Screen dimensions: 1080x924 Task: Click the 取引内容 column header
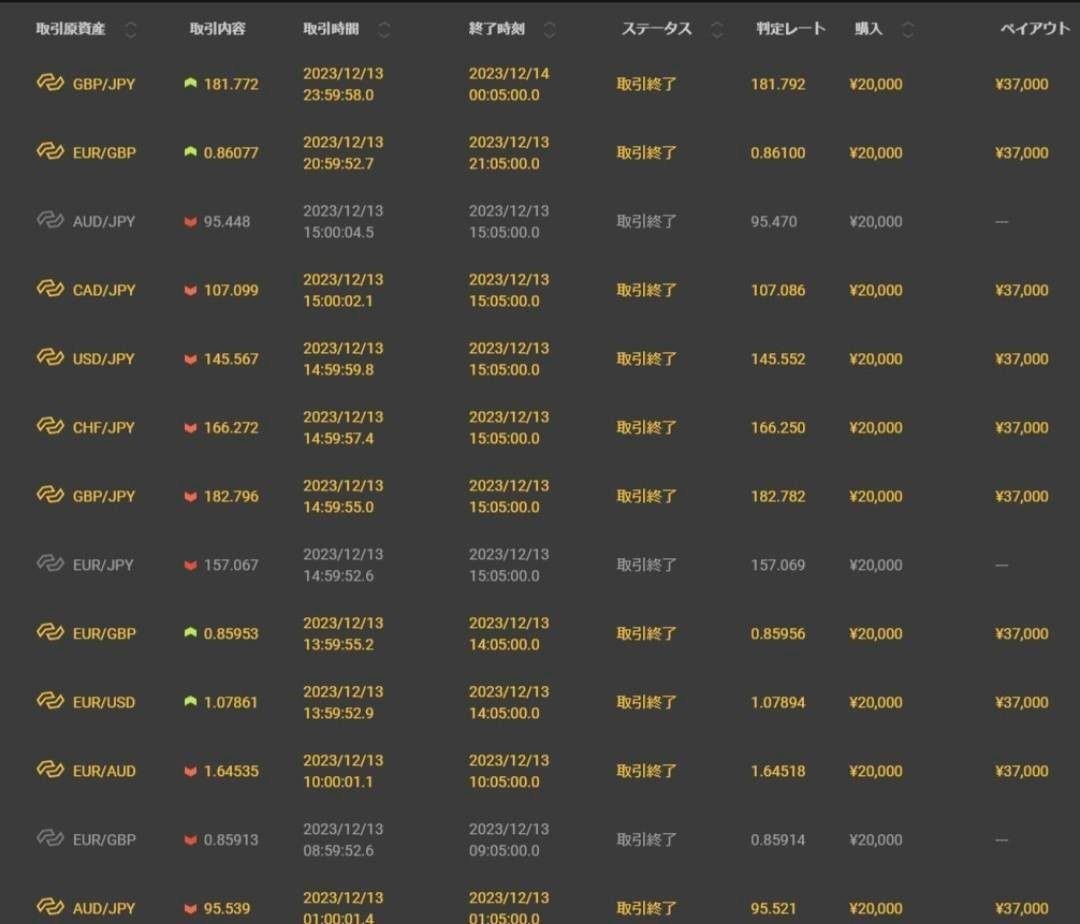[x=217, y=29]
